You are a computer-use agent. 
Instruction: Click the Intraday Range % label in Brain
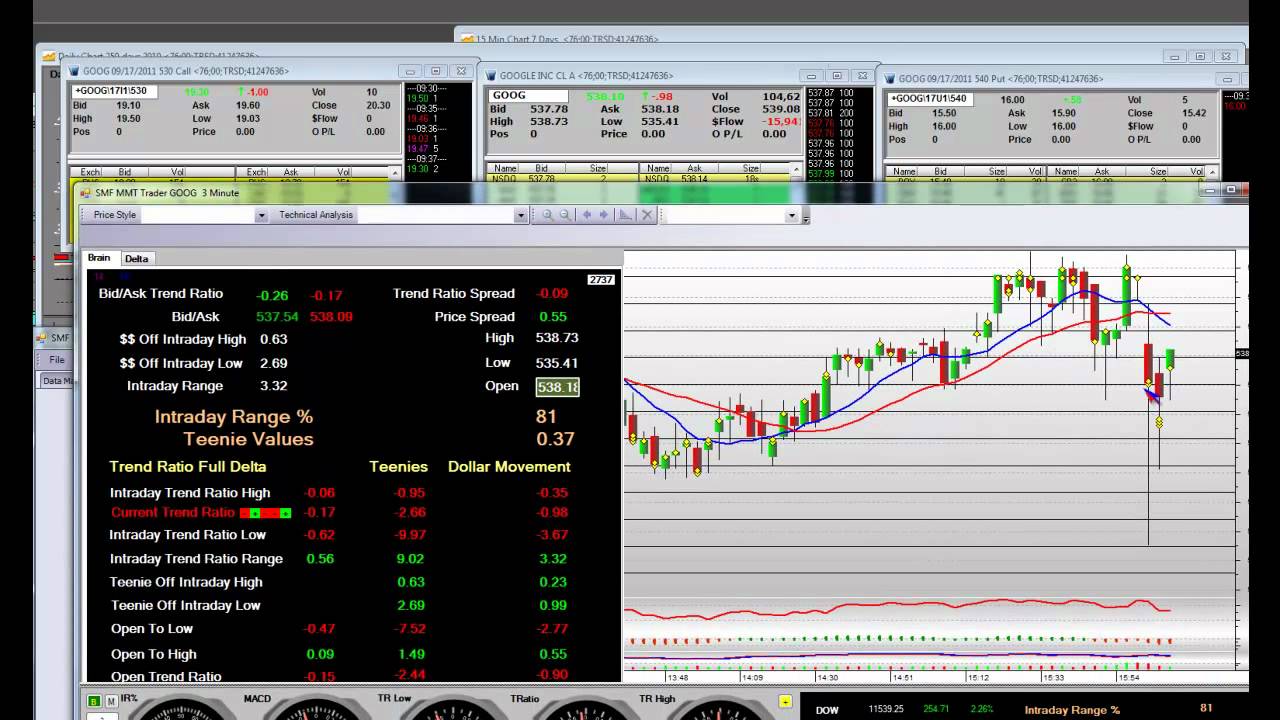234,417
